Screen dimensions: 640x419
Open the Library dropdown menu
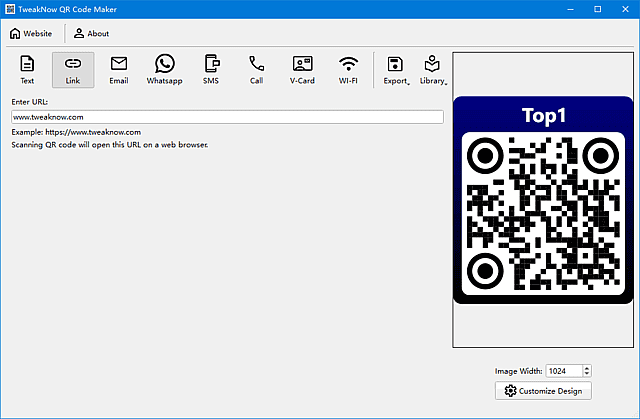point(432,69)
